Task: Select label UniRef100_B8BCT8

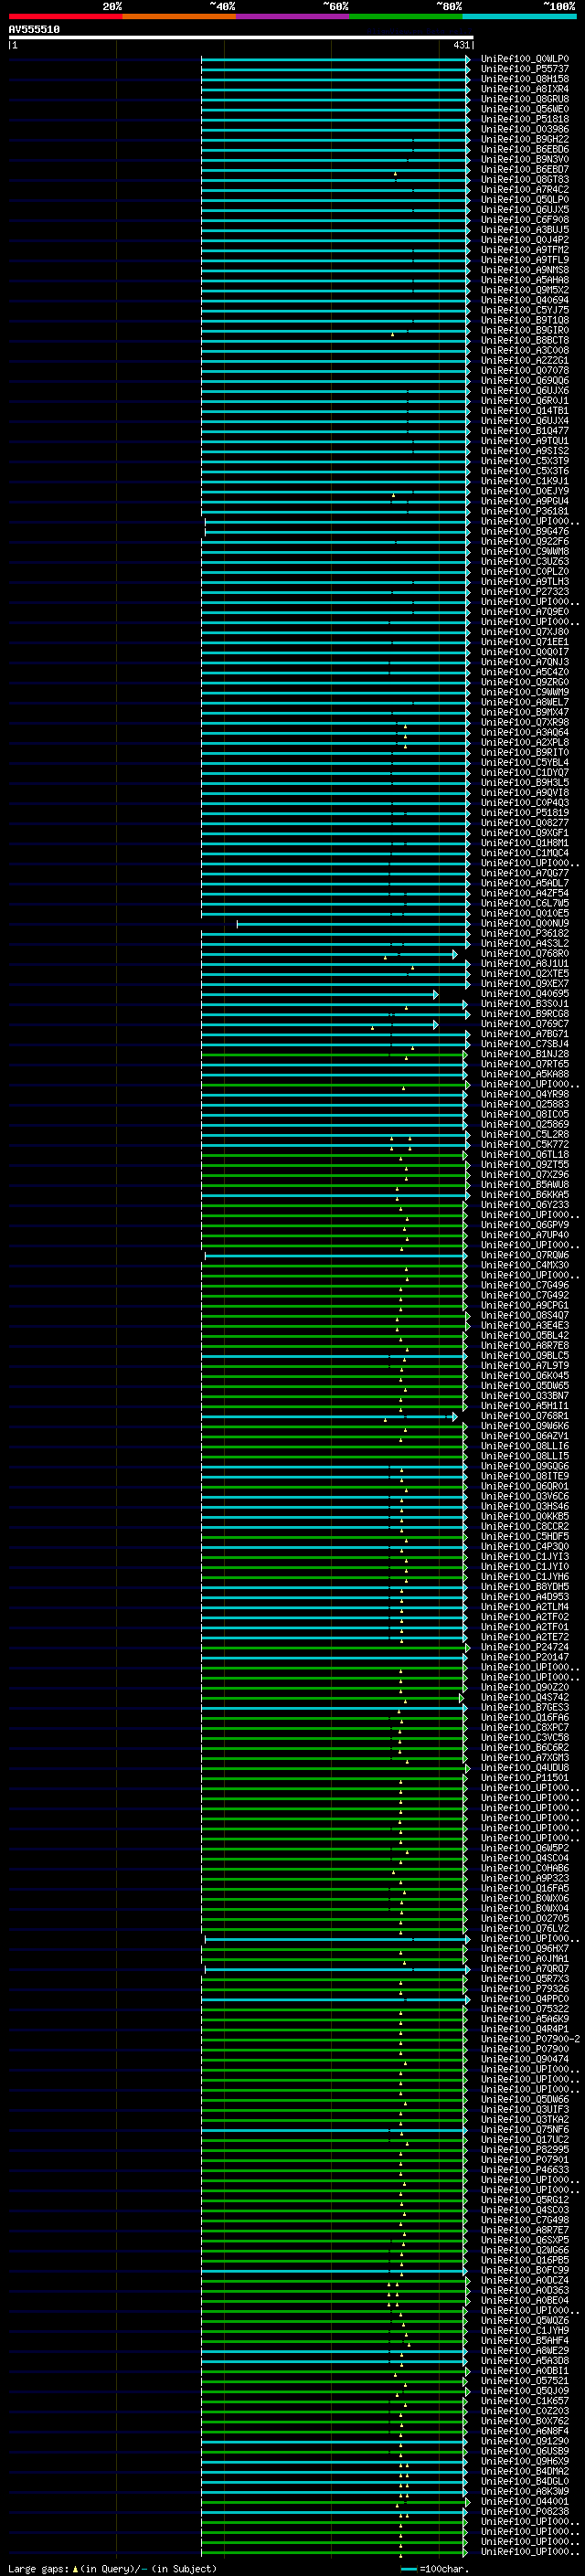Action: (525, 340)
